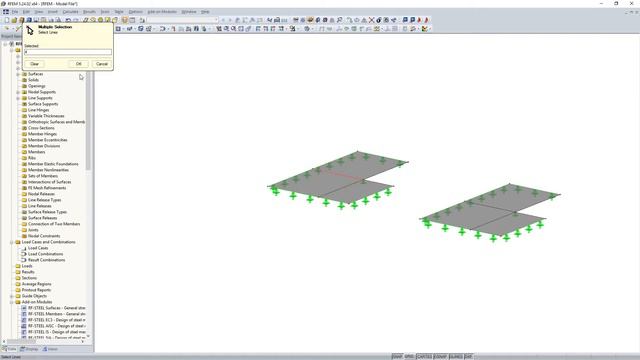Expand the Guide Objects tree node
This screenshot has width=640, height=360.
click(11, 296)
